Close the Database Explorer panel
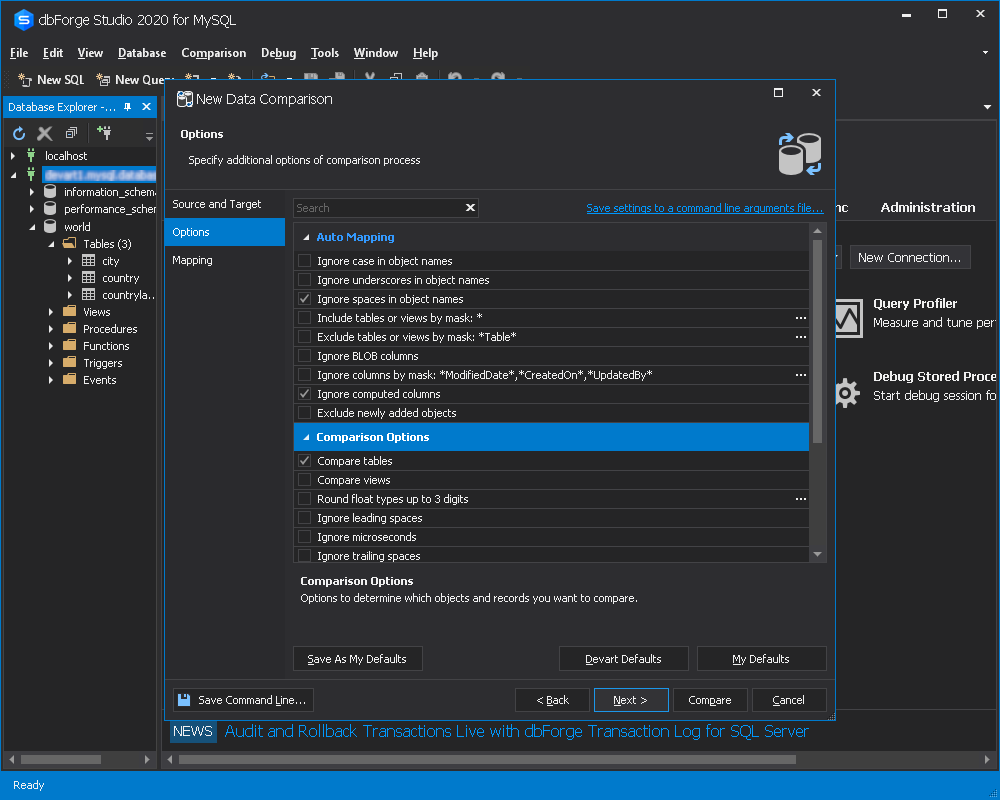The height and width of the screenshot is (800, 1000). [146, 107]
